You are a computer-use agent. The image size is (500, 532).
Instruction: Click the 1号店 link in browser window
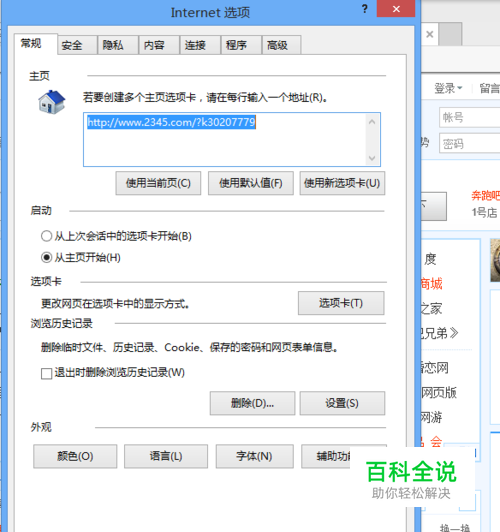click(x=484, y=213)
